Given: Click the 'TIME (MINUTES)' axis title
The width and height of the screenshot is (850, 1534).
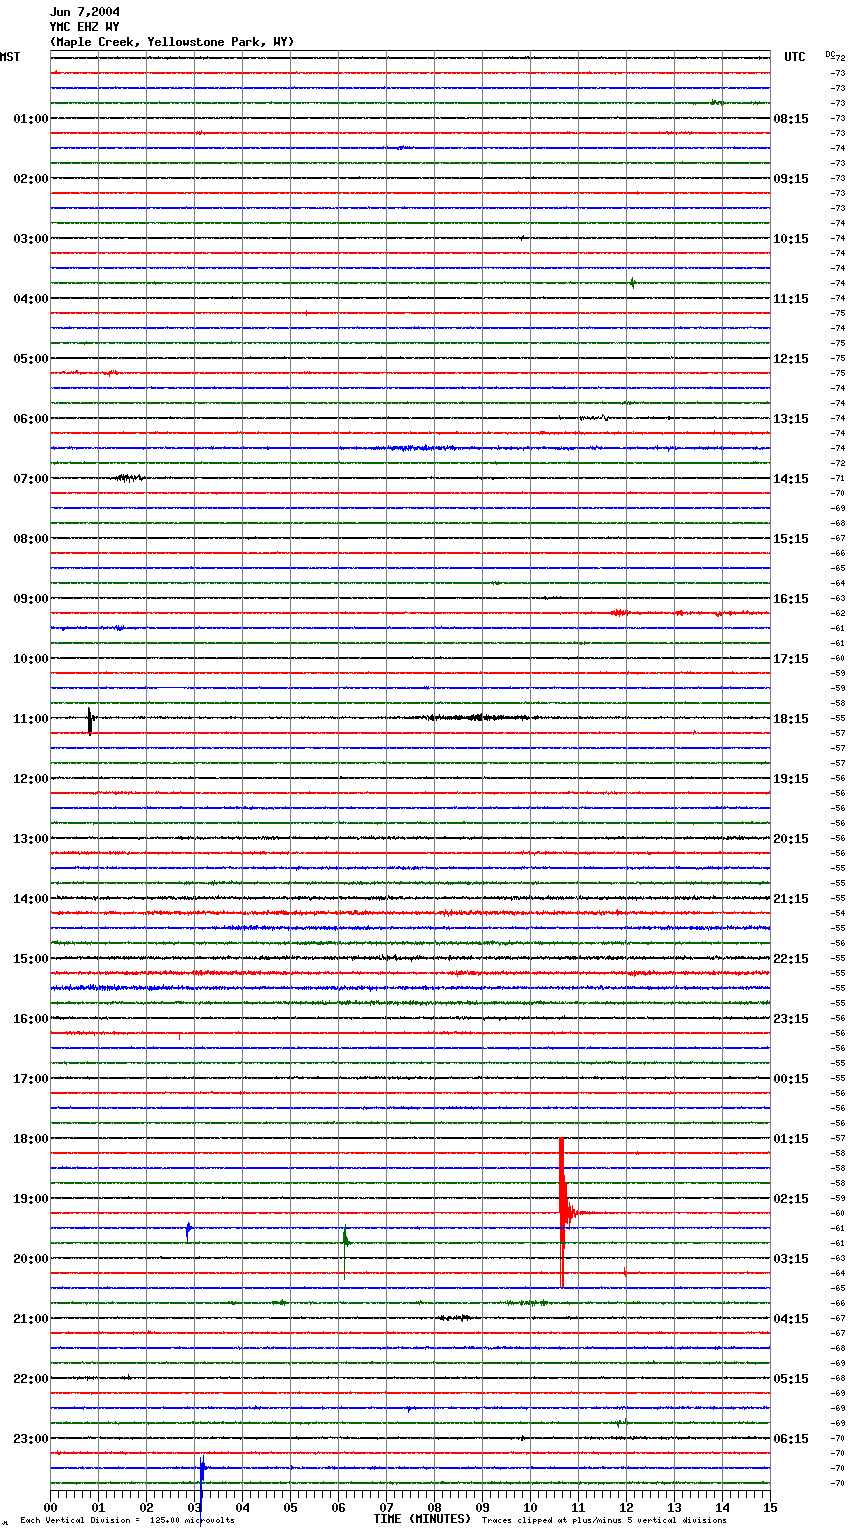Looking at the screenshot, I should pos(422,1519).
